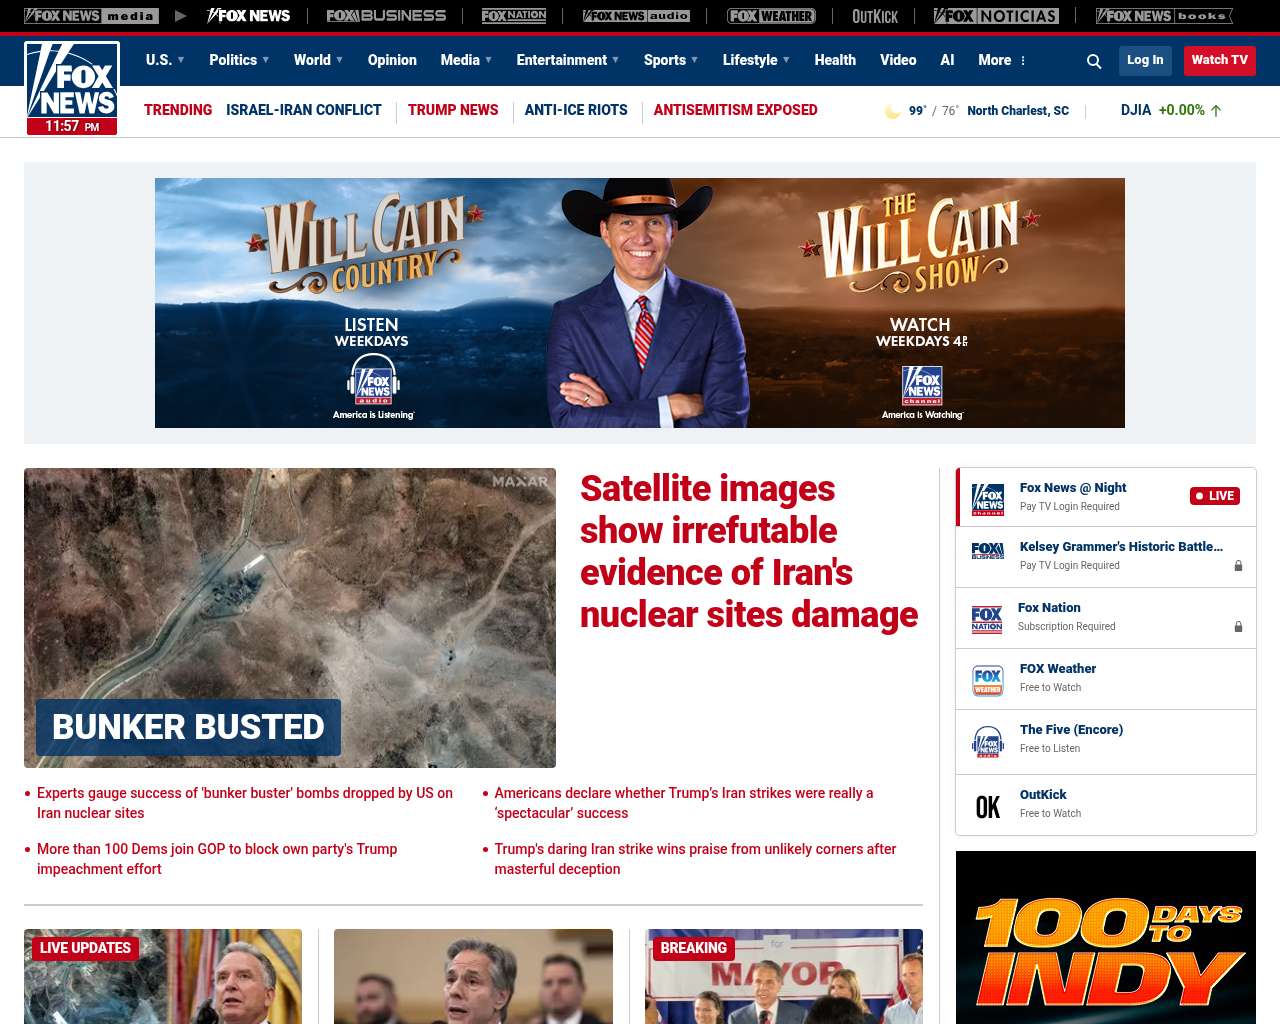This screenshot has height=1024, width=1280.
Task: Click the moon weather icon
Action: pyautogui.click(x=892, y=111)
